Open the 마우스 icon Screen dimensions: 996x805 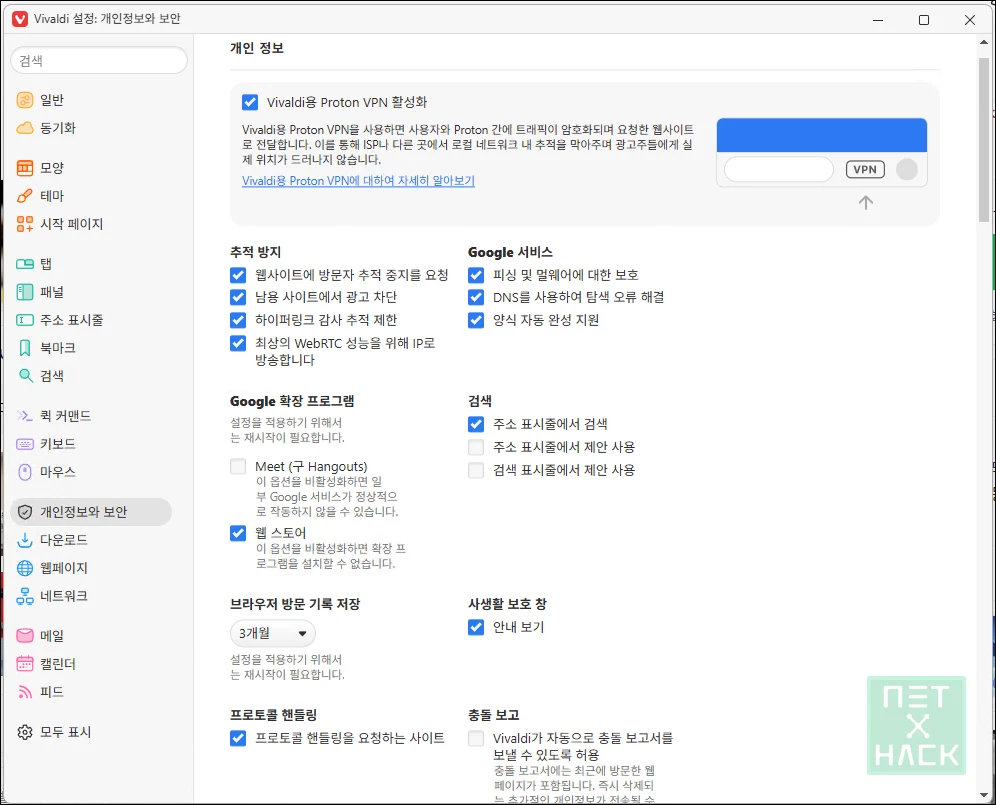pos(25,471)
